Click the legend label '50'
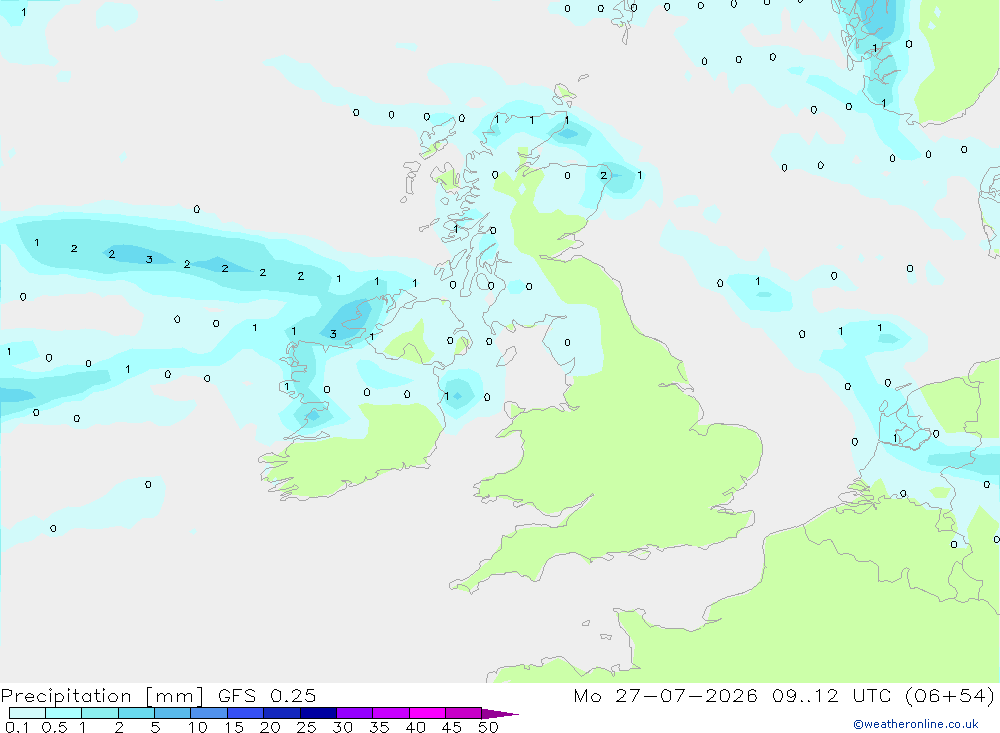 tap(489, 727)
